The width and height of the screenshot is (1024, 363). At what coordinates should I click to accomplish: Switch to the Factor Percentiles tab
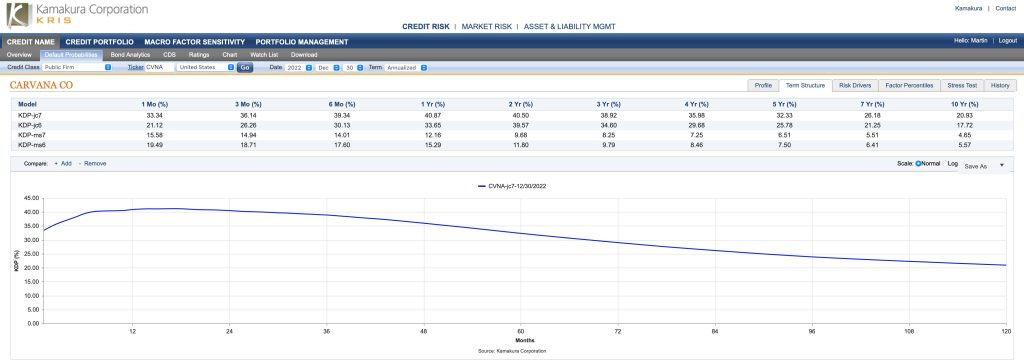[x=909, y=86]
